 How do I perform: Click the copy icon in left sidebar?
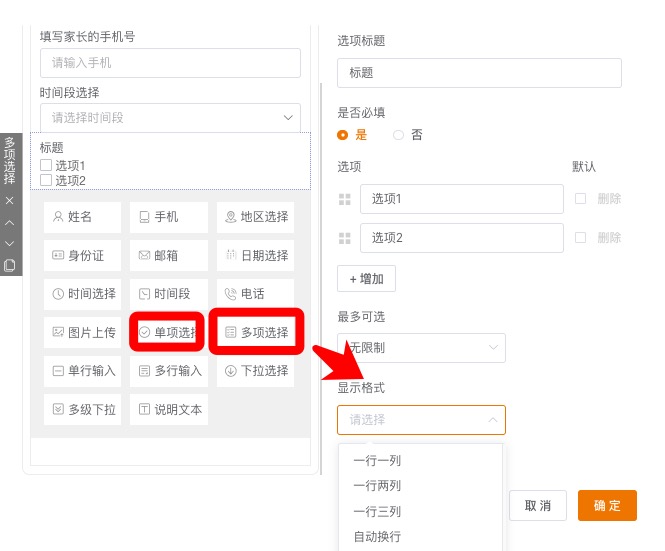point(9,265)
